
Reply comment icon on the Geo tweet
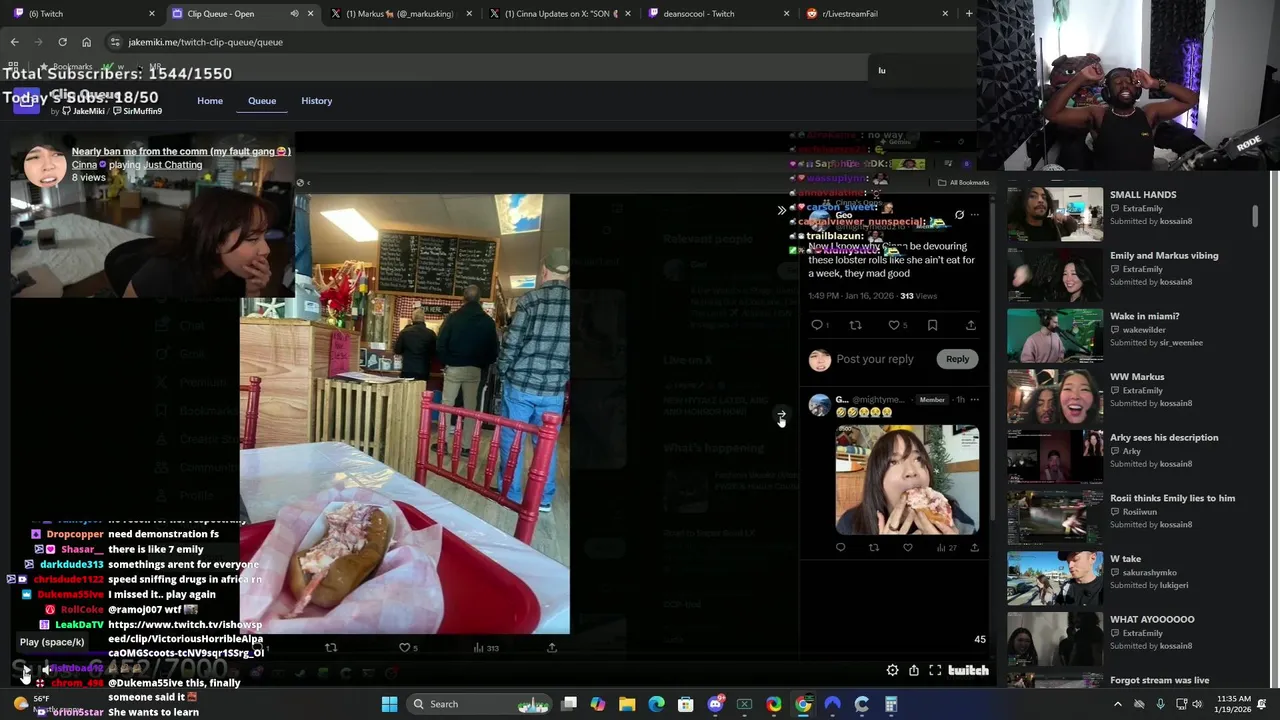coord(817,325)
